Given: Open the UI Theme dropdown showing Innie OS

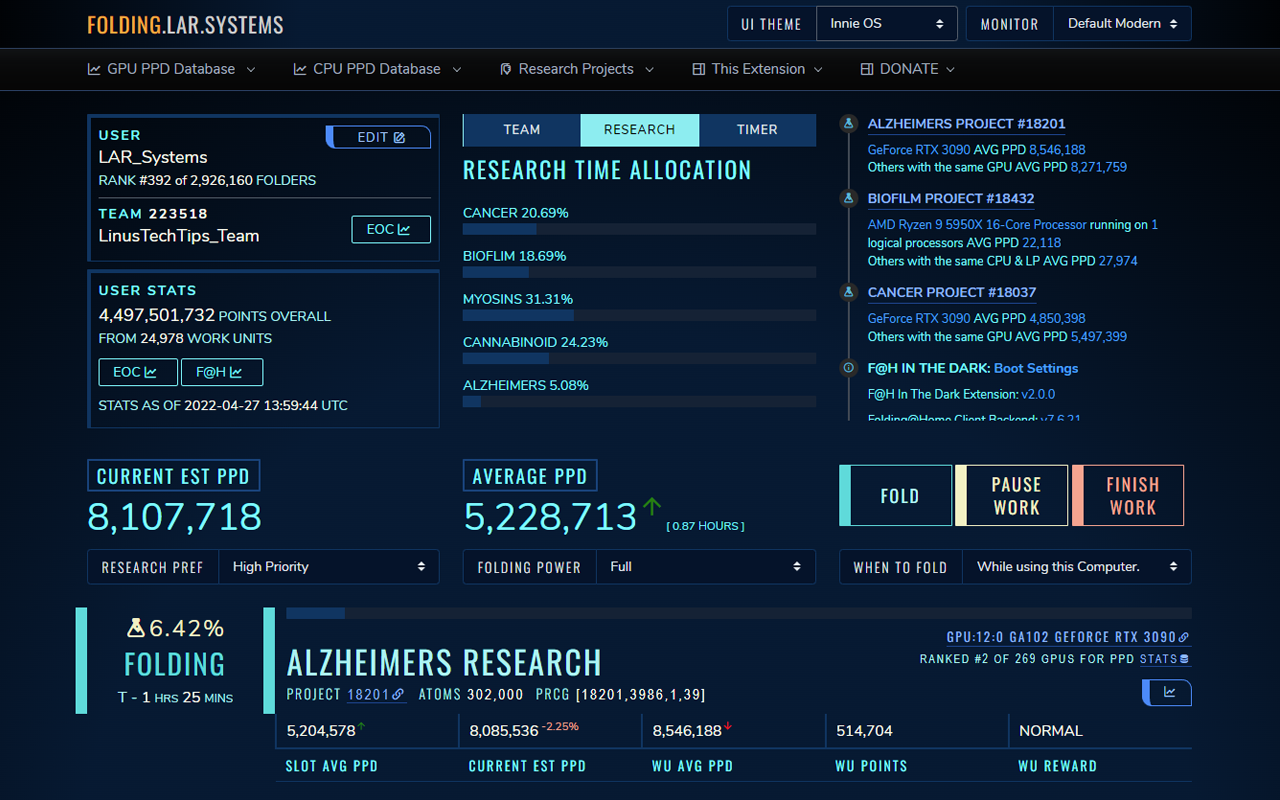Looking at the screenshot, I should point(886,24).
